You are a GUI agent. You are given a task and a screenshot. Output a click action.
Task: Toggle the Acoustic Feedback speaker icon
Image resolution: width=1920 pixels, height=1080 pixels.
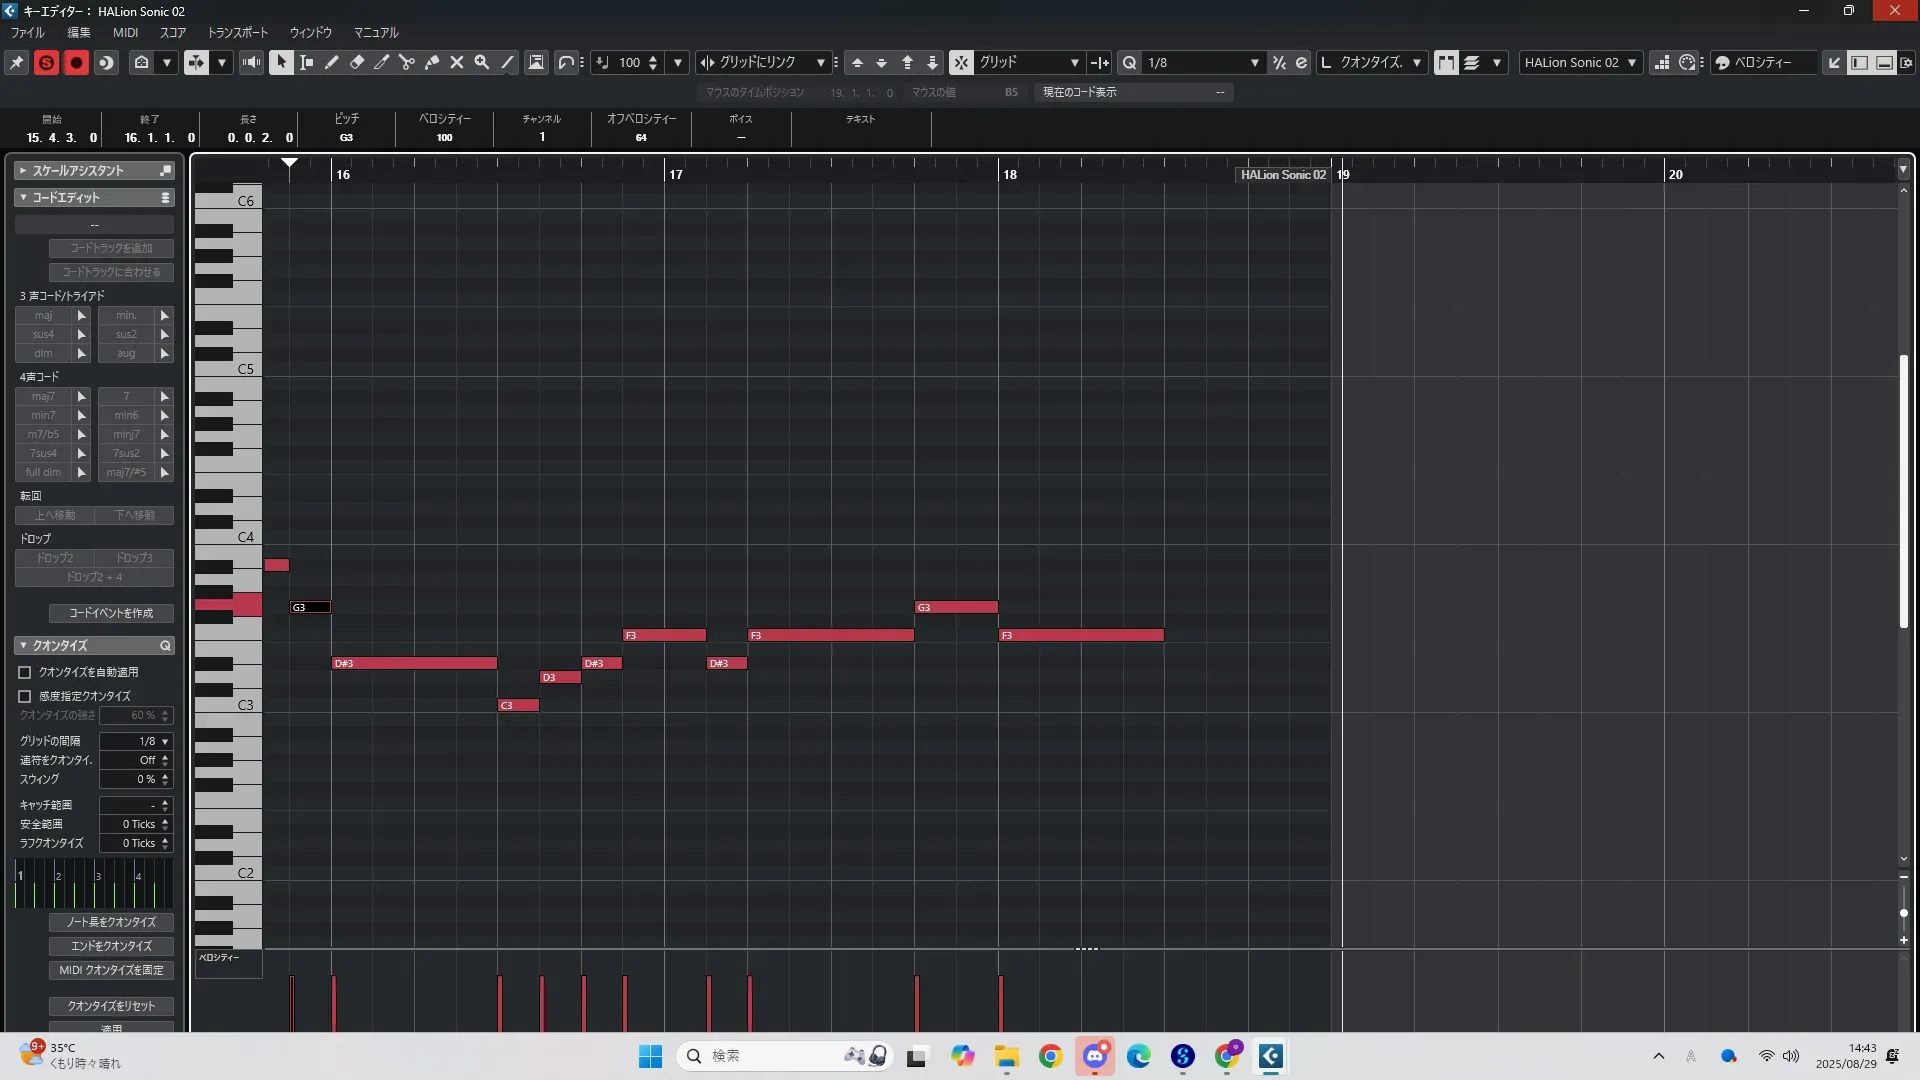[x=251, y=62]
